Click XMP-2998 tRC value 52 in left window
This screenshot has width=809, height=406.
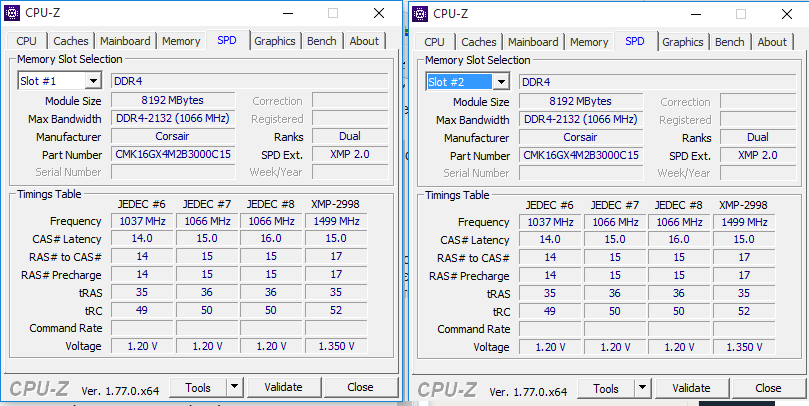[336, 310]
